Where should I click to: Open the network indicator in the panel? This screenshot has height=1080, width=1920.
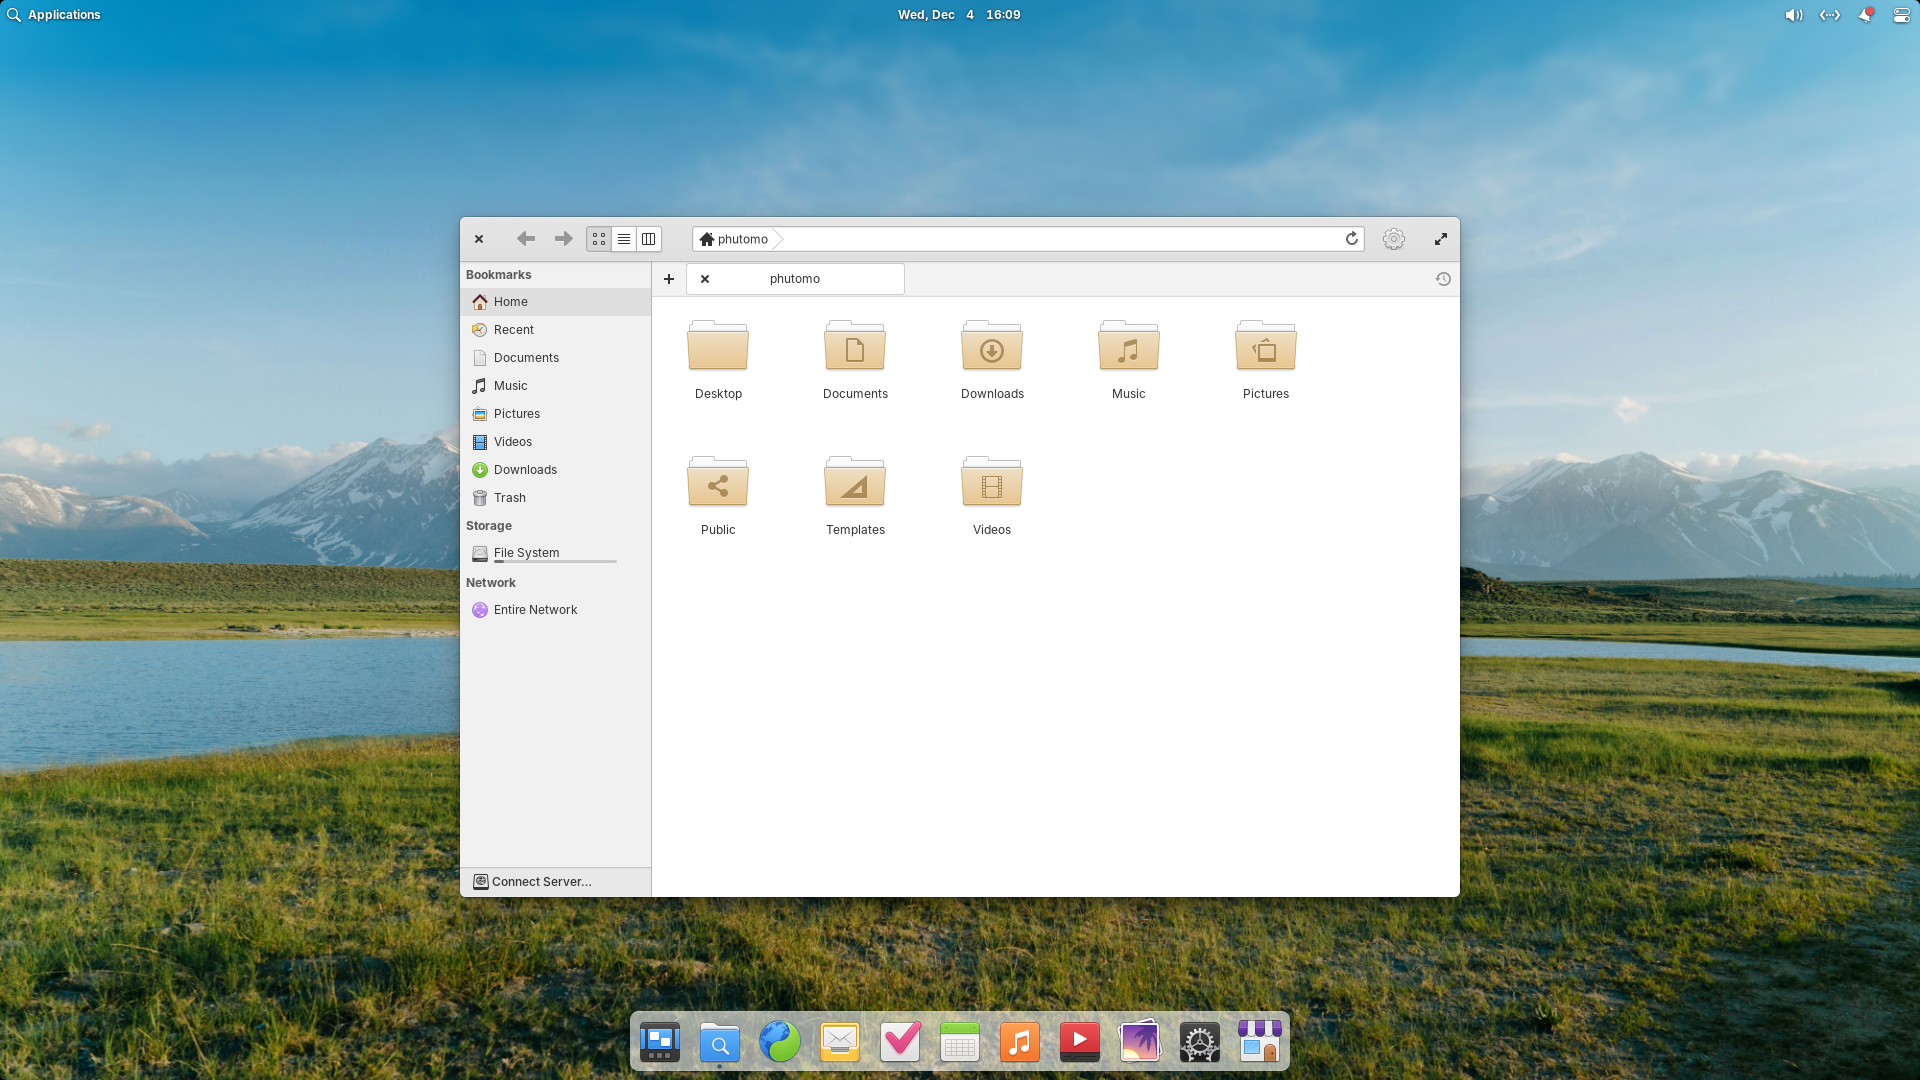point(1829,15)
